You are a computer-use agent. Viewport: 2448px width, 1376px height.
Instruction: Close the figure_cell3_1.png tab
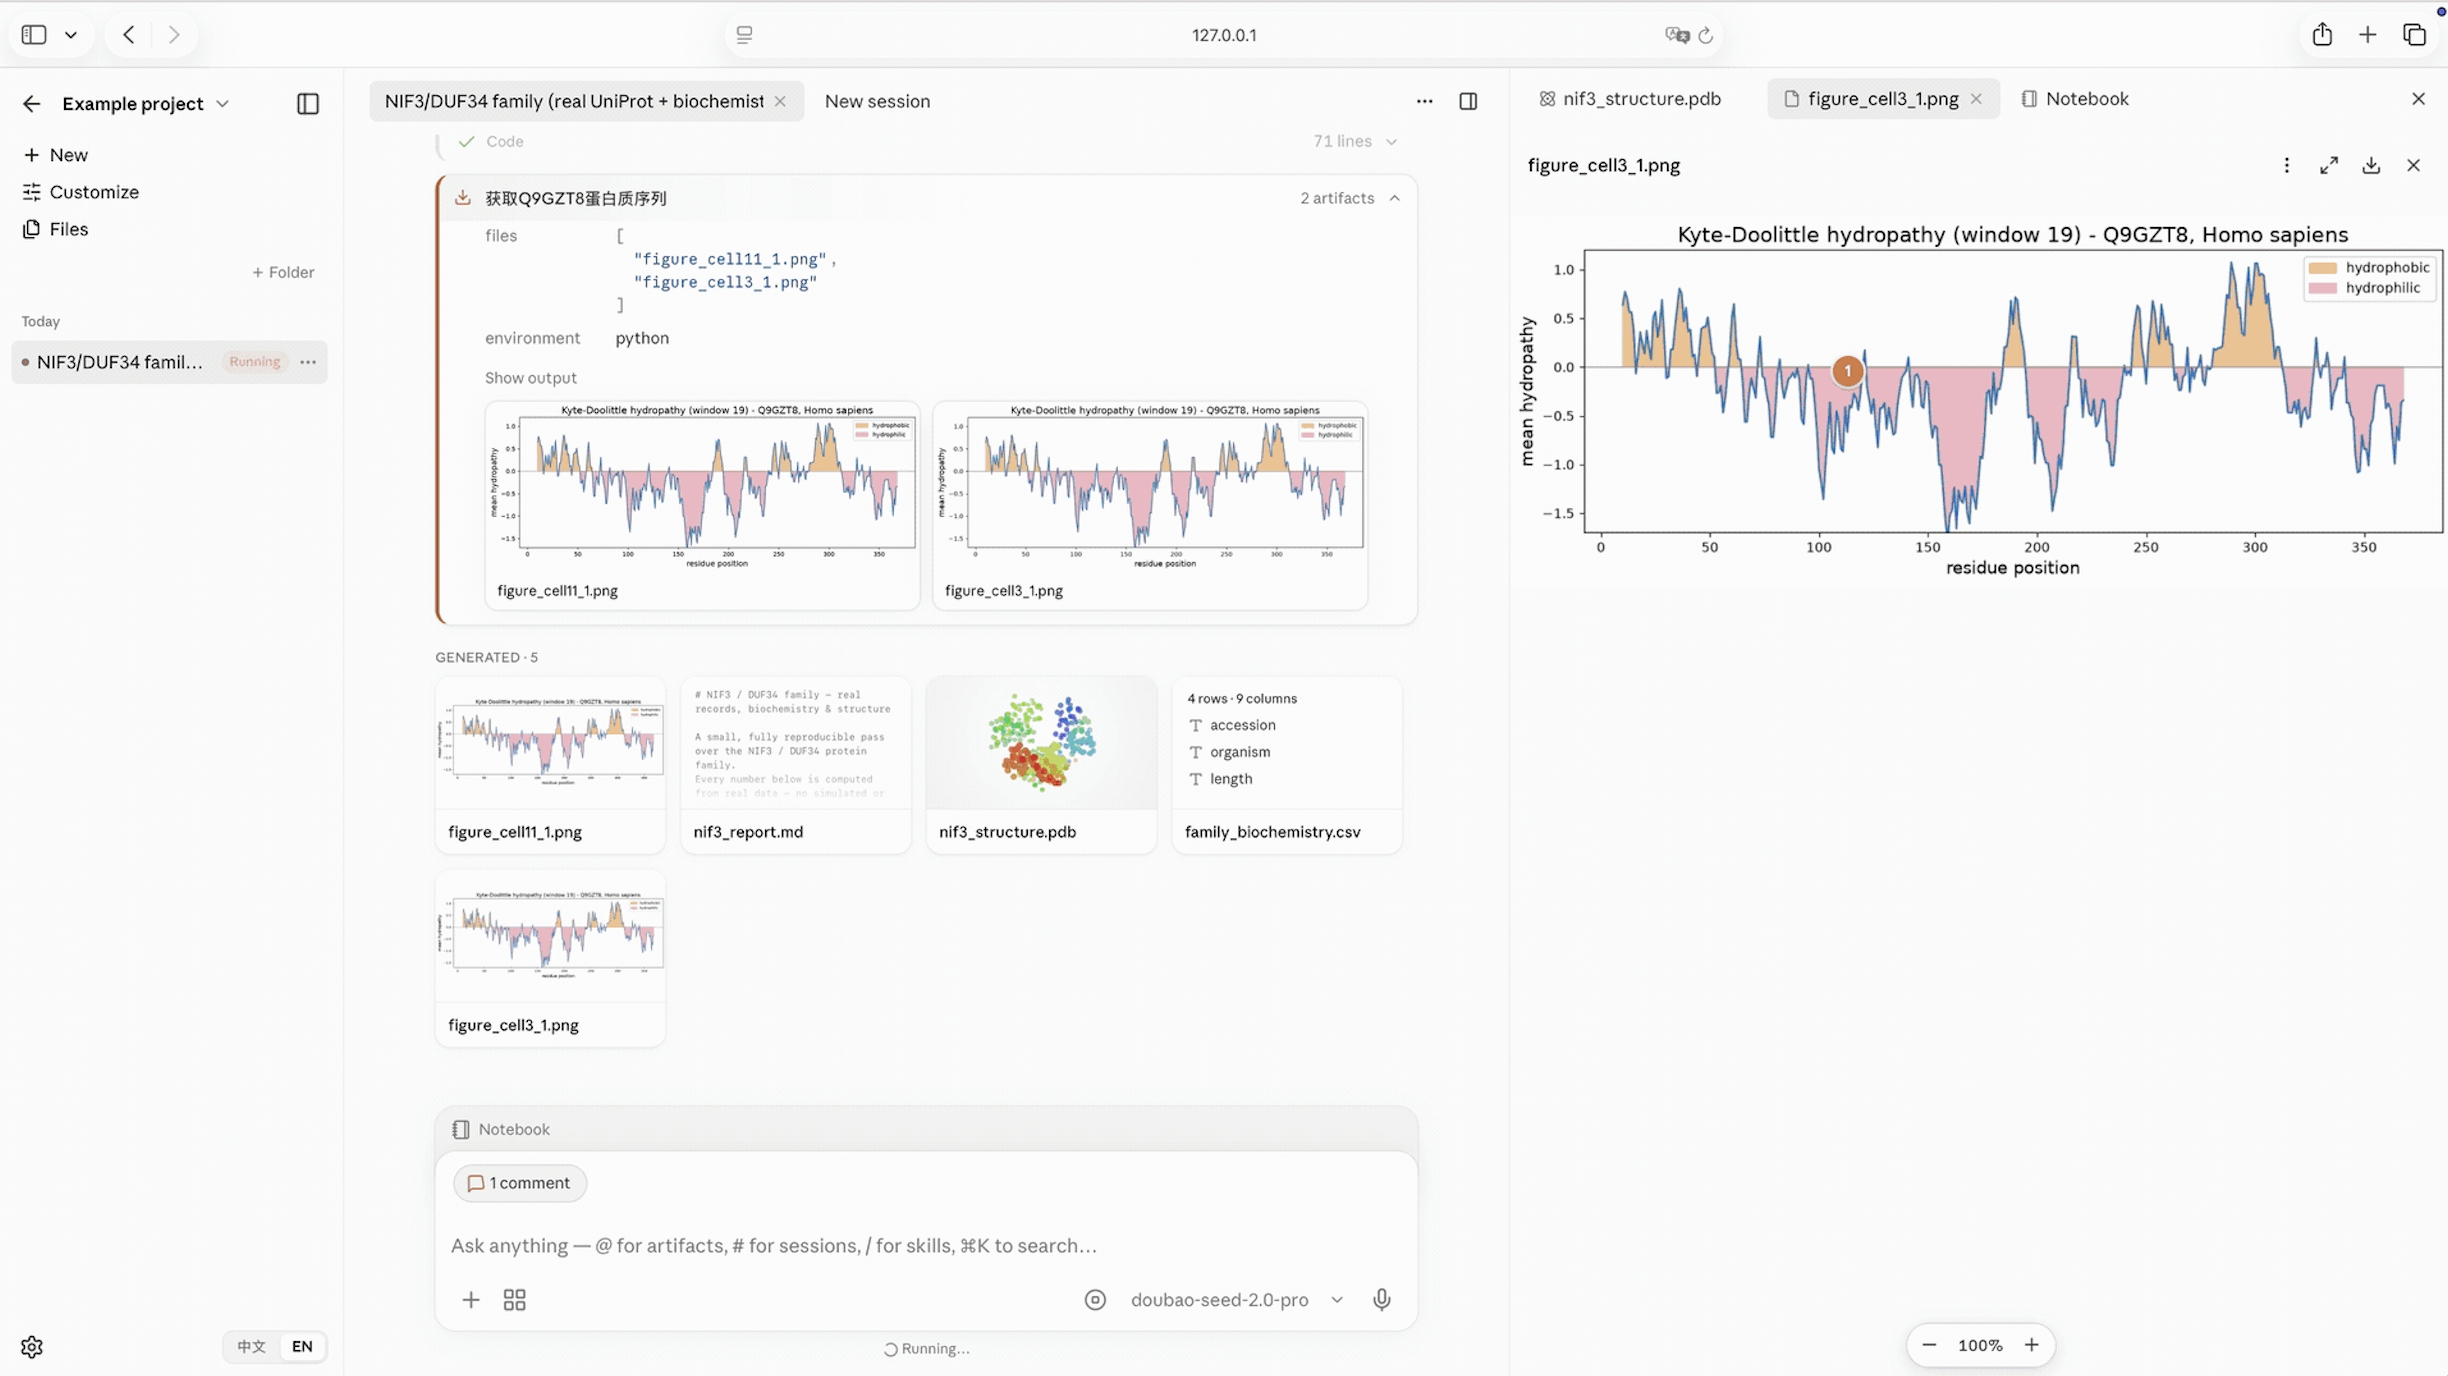pyautogui.click(x=1976, y=99)
